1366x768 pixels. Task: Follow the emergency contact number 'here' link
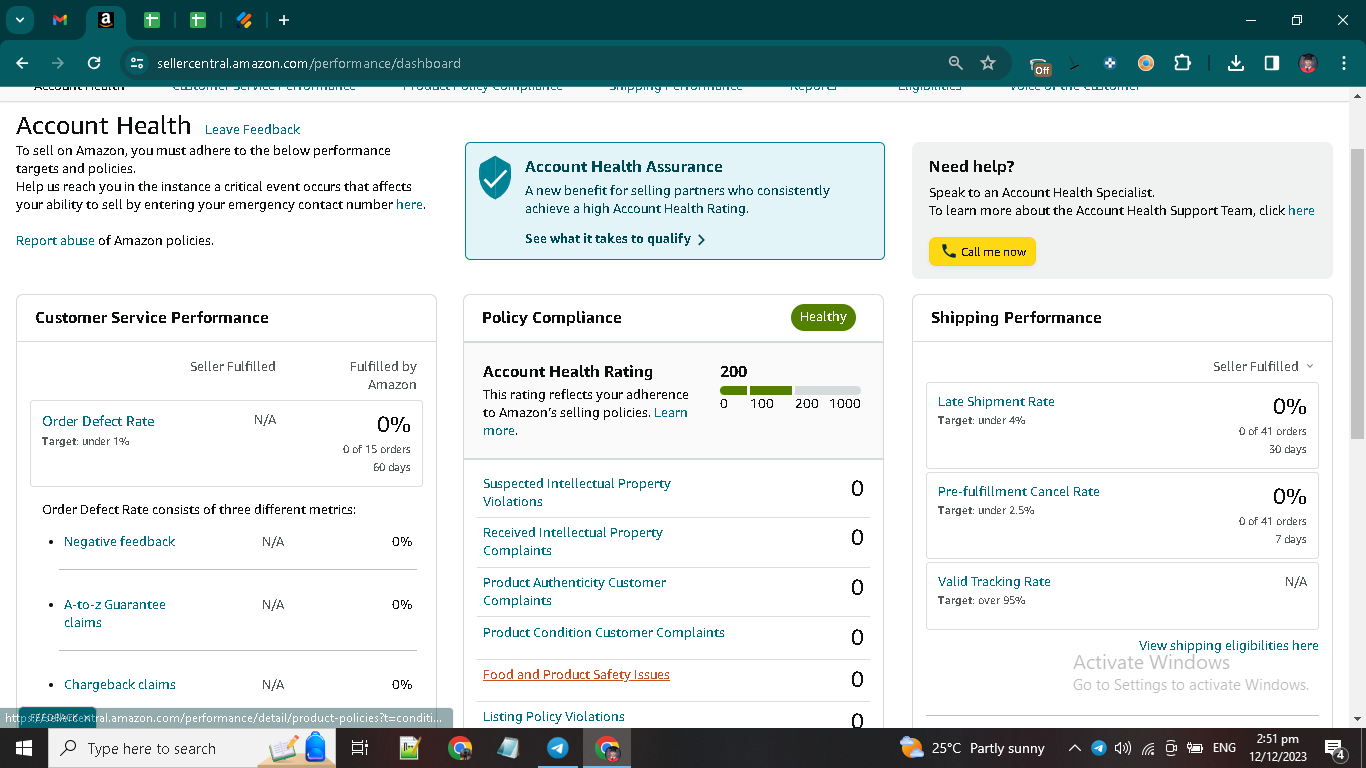point(409,204)
